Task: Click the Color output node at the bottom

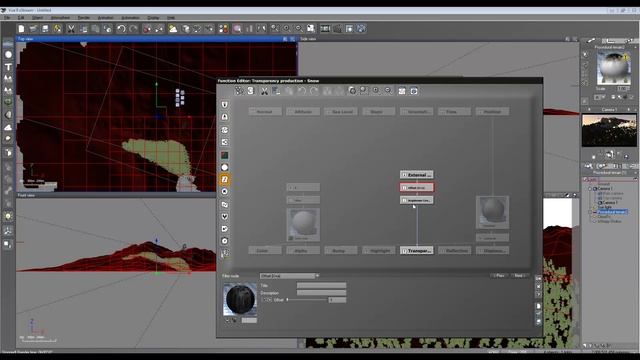Action: pyautogui.click(x=265, y=251)
